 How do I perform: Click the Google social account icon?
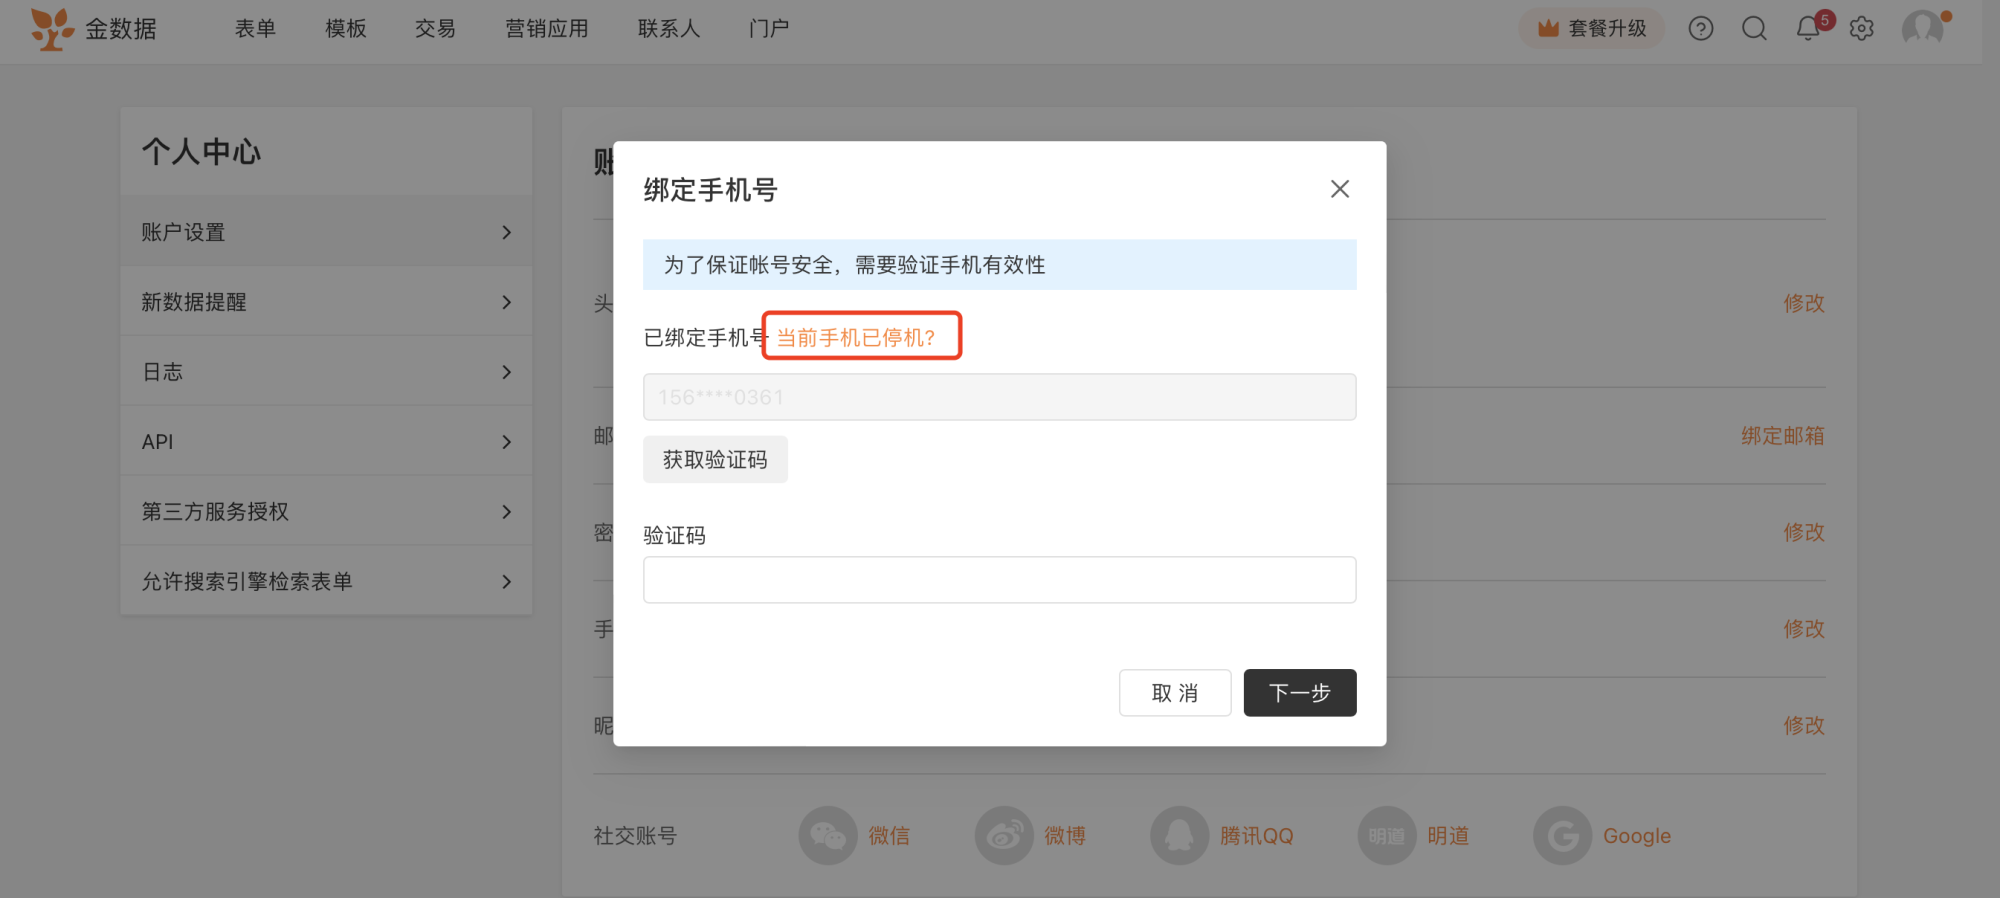point(1563,836)
